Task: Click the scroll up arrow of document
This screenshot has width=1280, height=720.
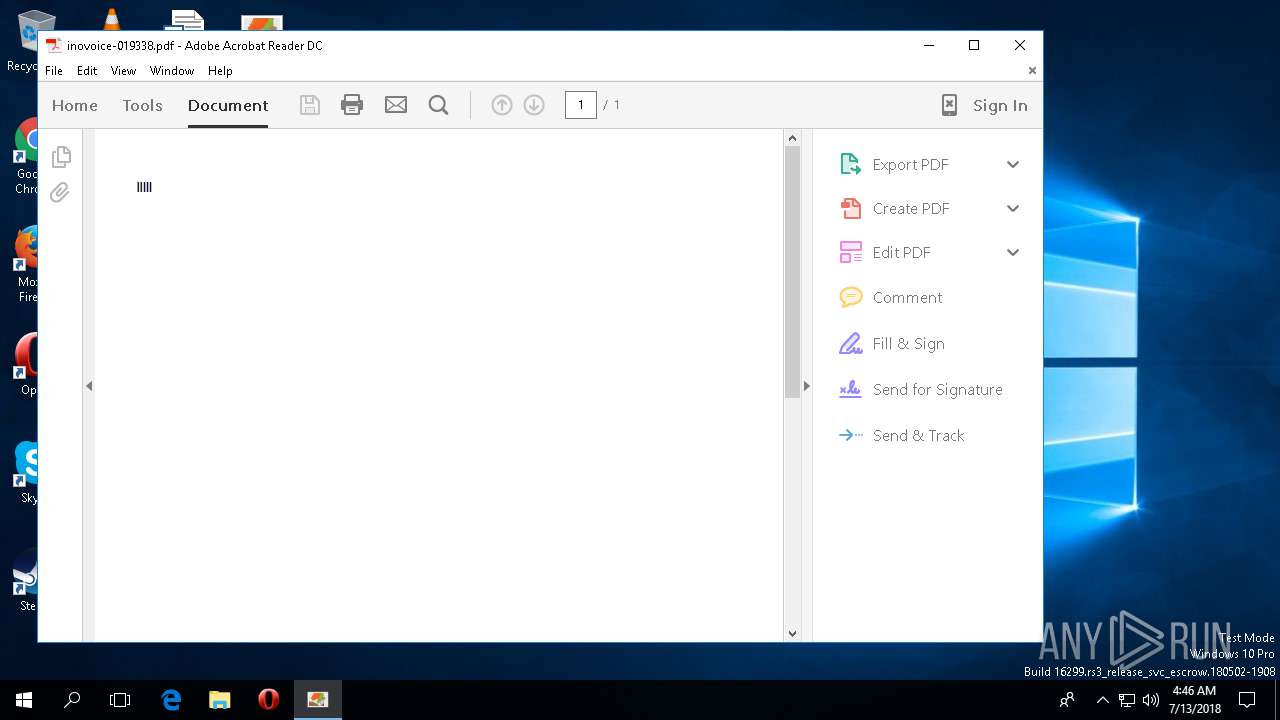Action: click(792, 138)
